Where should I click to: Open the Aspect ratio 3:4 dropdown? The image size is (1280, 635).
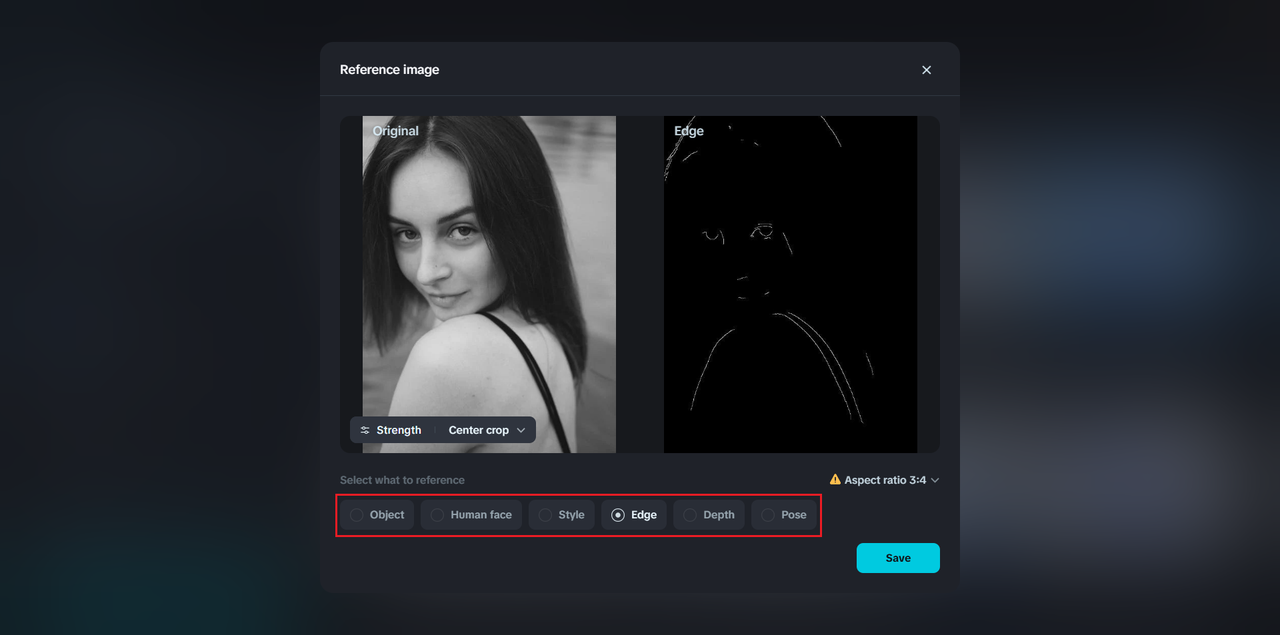[x=884, y=480]
